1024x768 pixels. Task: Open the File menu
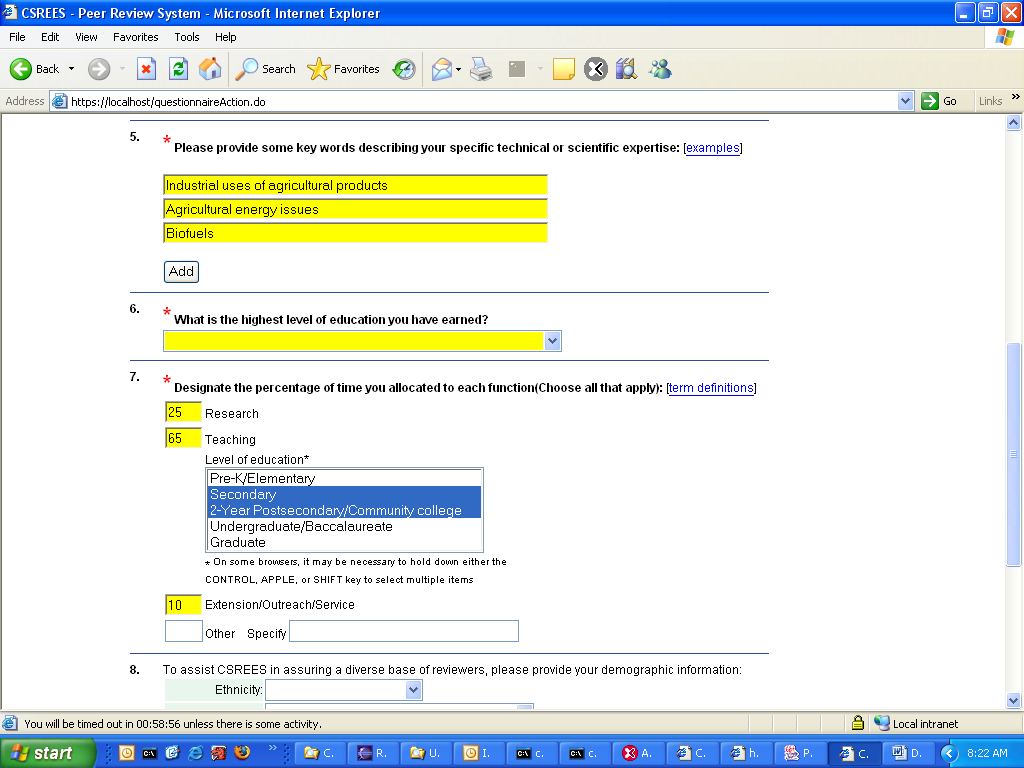17,37
